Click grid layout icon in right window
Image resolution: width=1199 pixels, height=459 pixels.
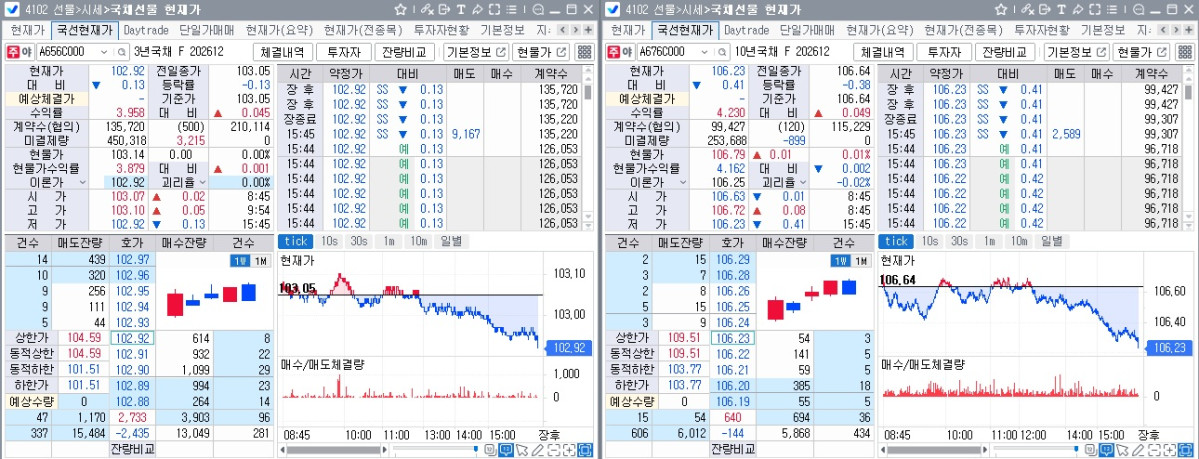coord(1184,52)
